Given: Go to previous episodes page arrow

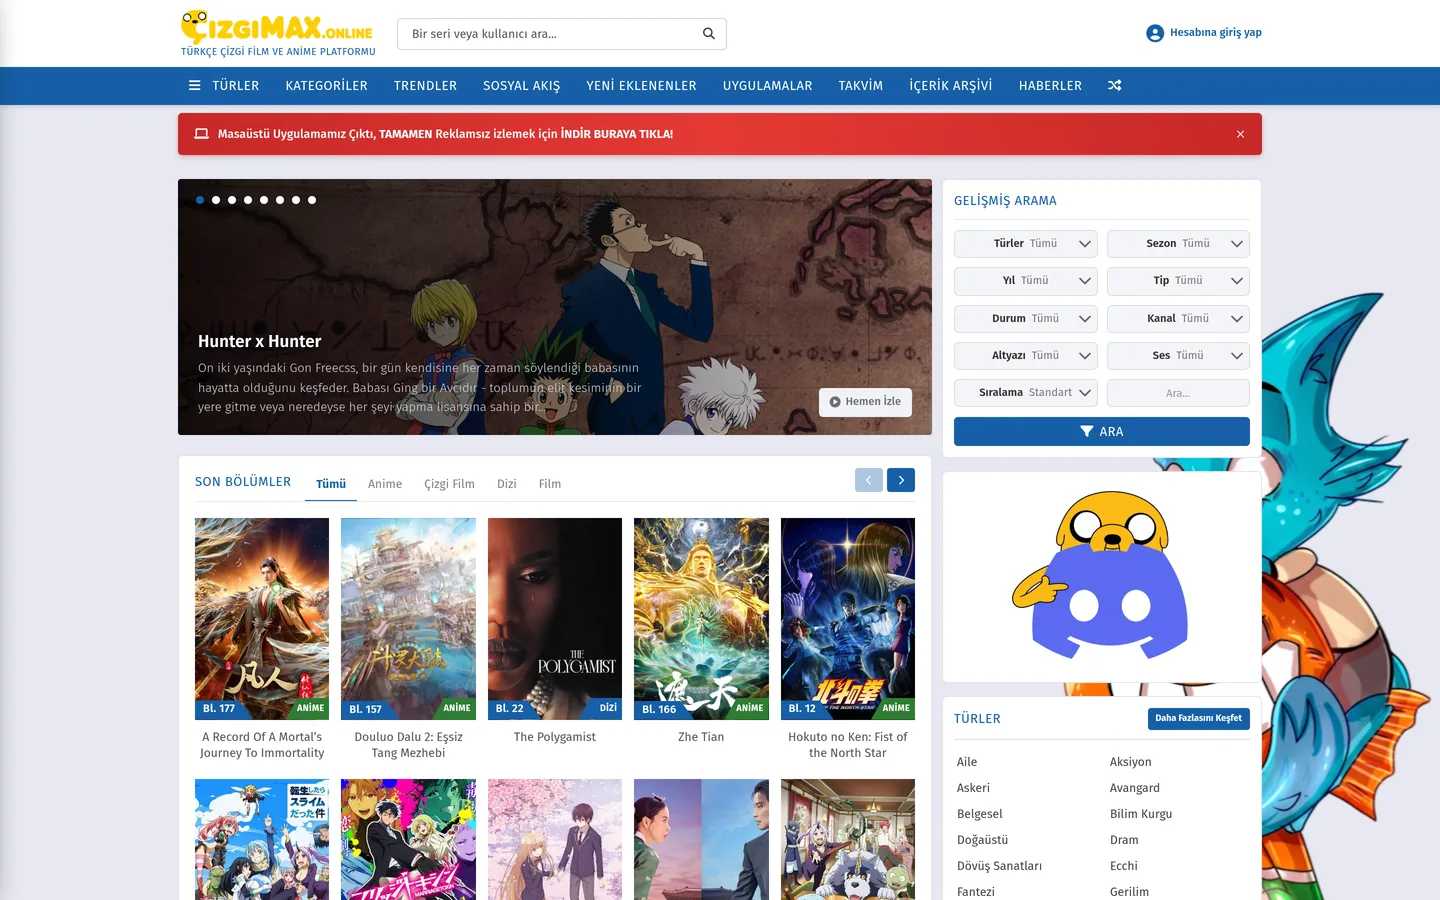Looking at the screenshot, I should click(869, 481).
